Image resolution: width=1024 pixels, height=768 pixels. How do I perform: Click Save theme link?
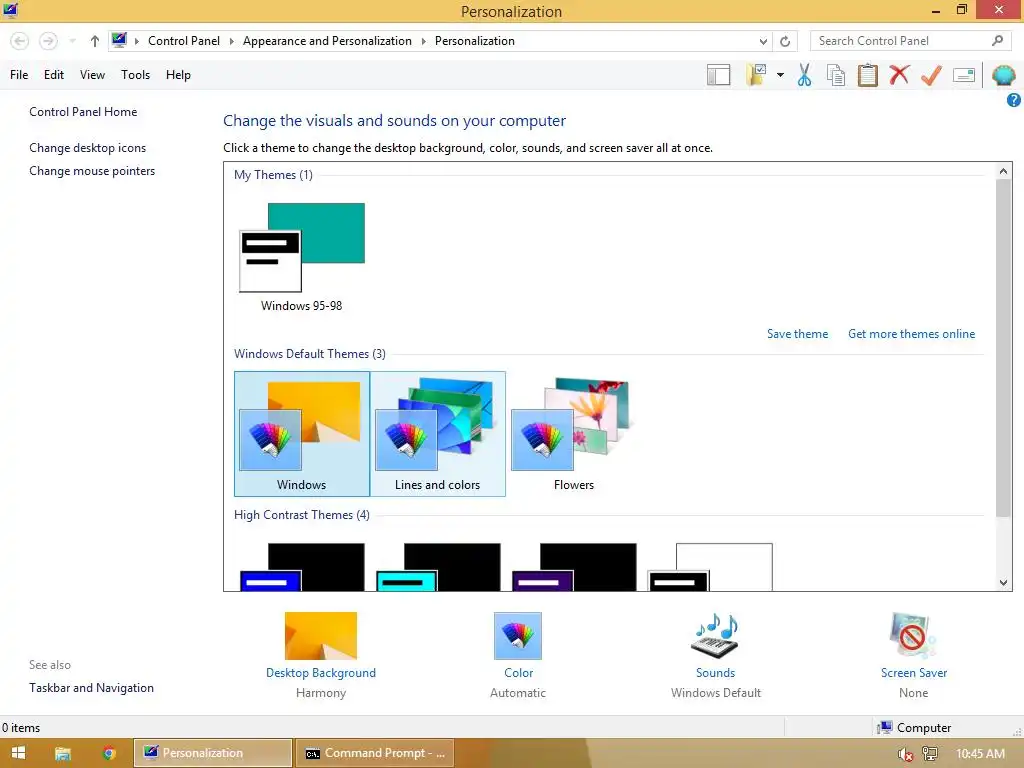click(797, 334)
